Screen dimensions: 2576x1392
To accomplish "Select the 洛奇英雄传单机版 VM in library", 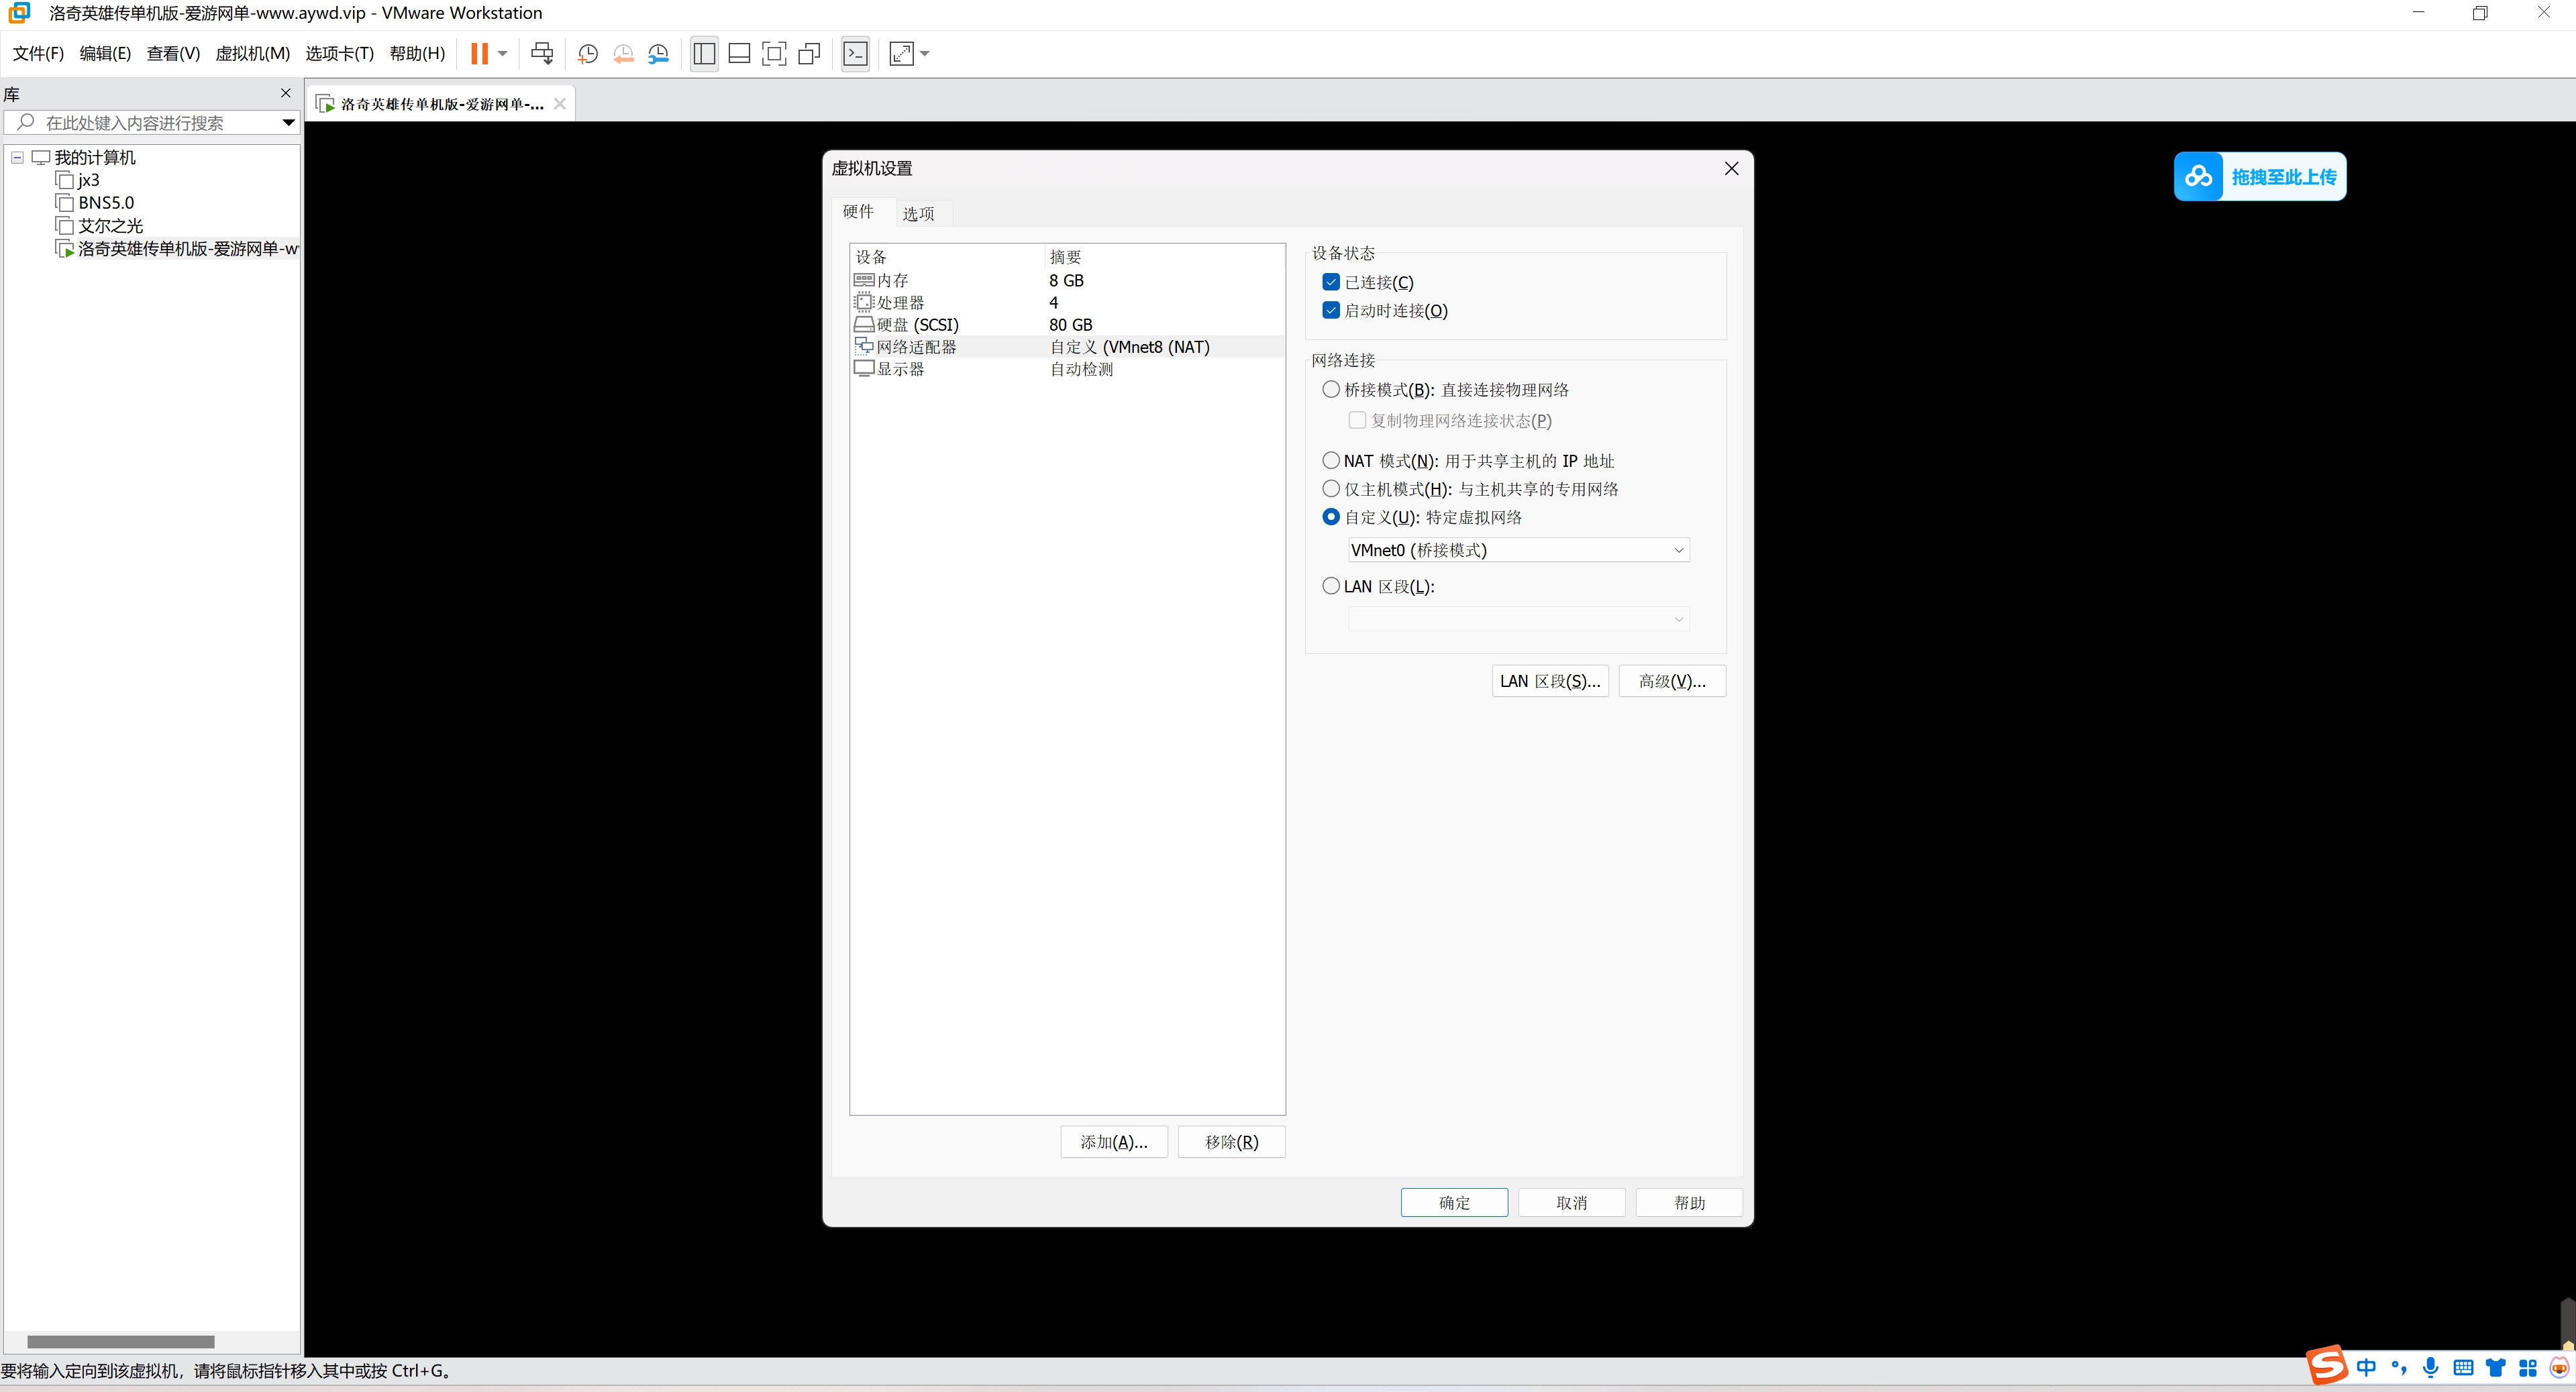I will (x=177, y=249).
